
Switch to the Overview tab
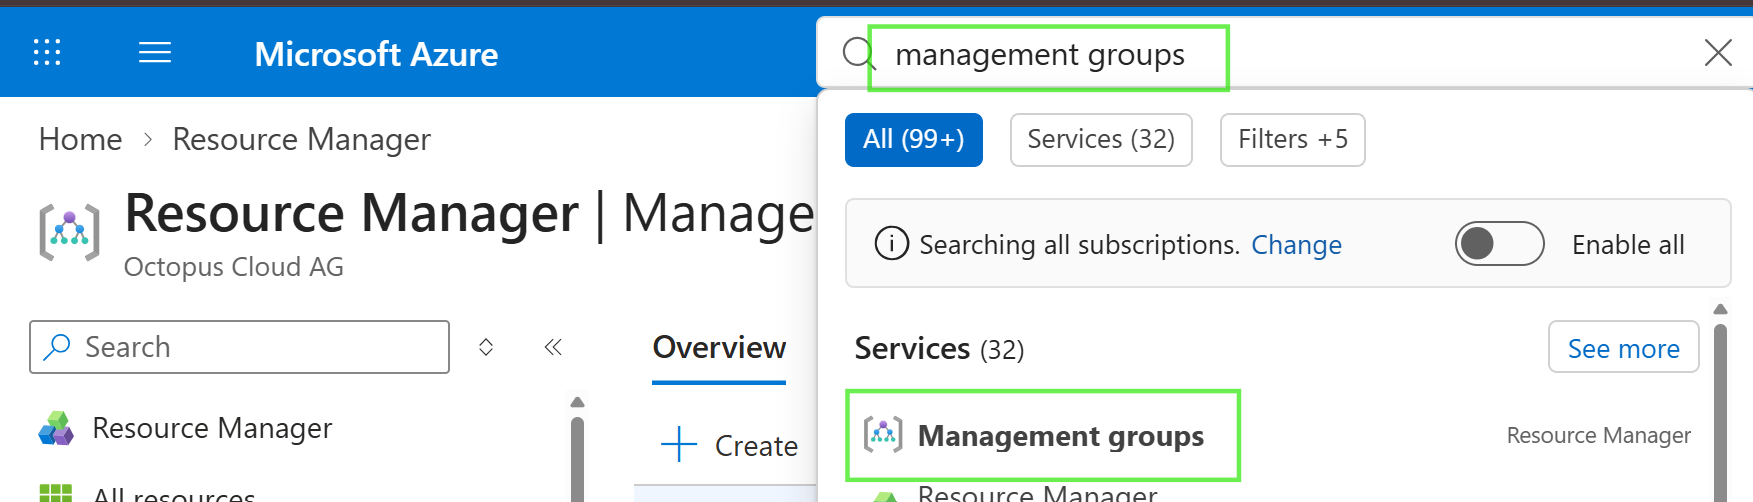[x=719, y=347]
